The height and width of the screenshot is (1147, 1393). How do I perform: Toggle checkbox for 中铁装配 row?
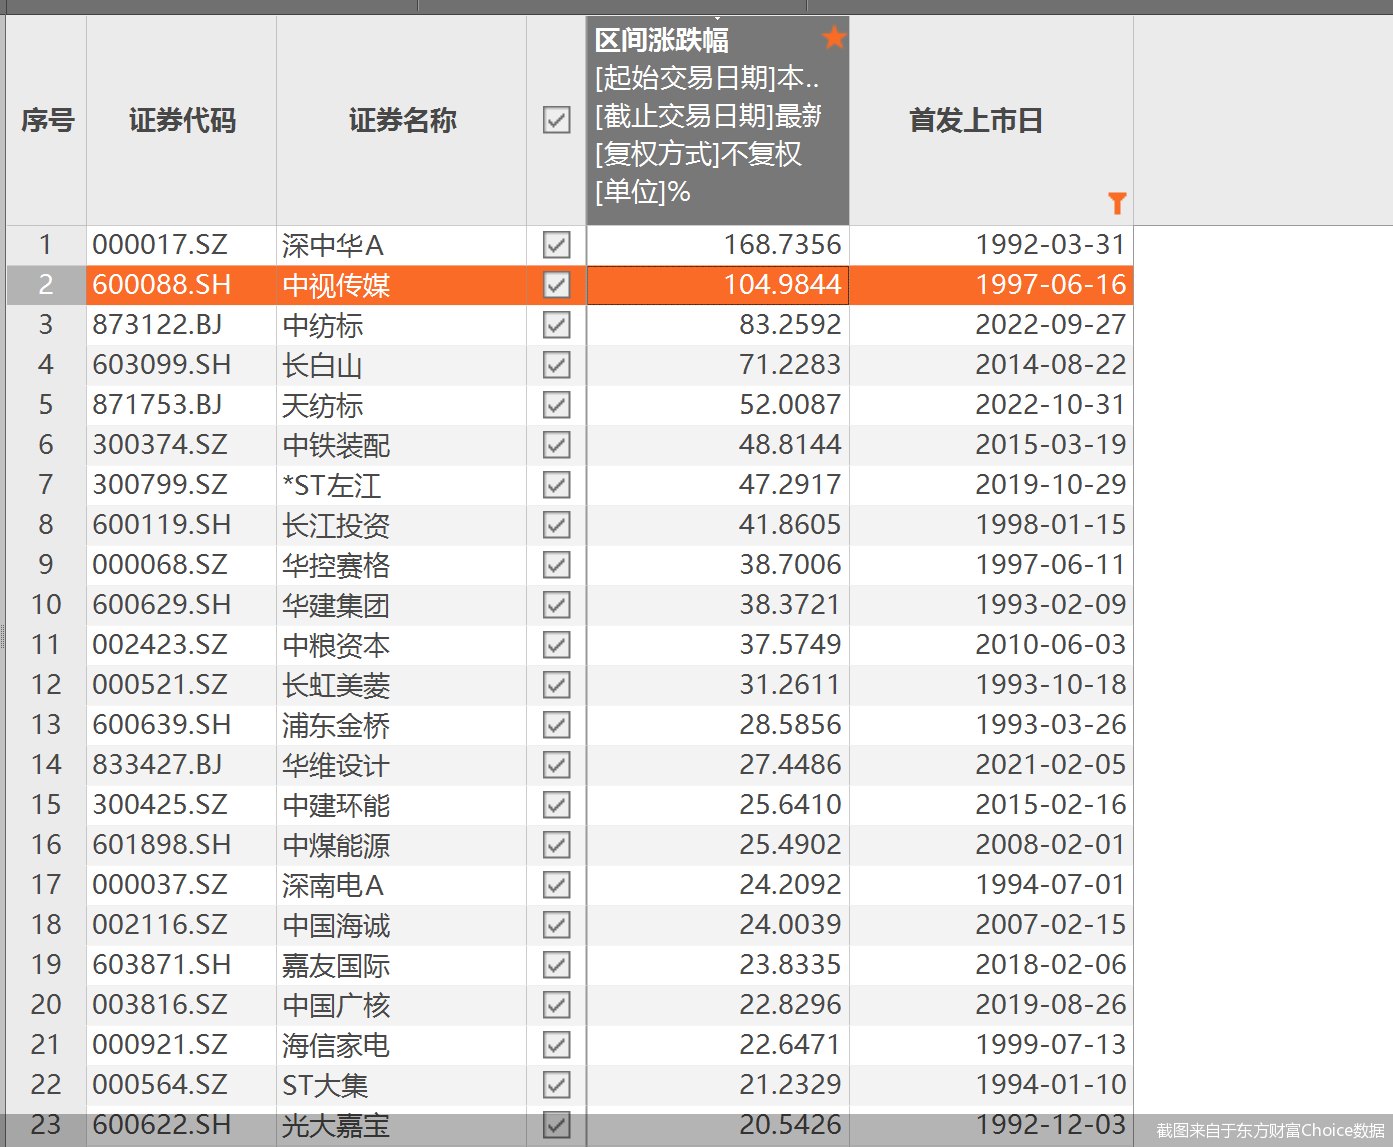(557, 445)
